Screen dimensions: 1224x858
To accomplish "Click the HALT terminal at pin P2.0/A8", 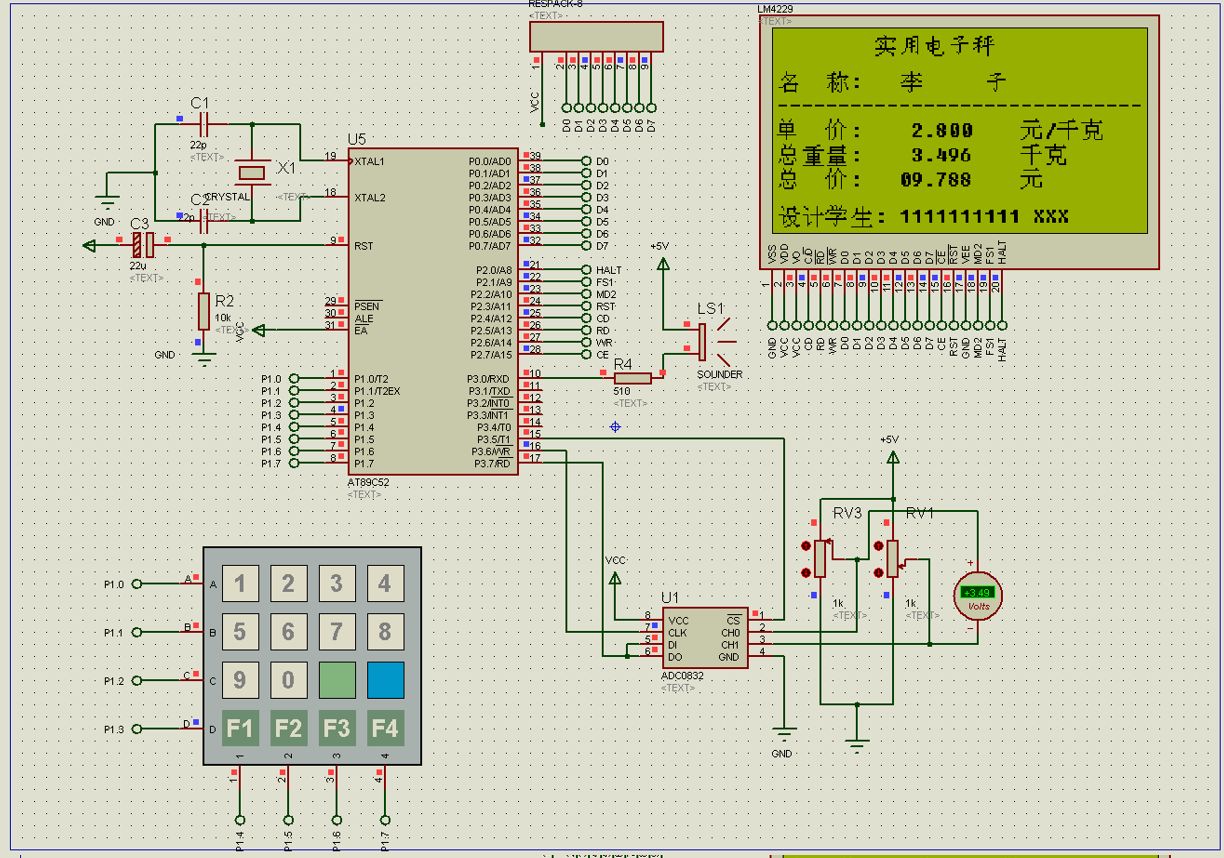I will (586, 270).
